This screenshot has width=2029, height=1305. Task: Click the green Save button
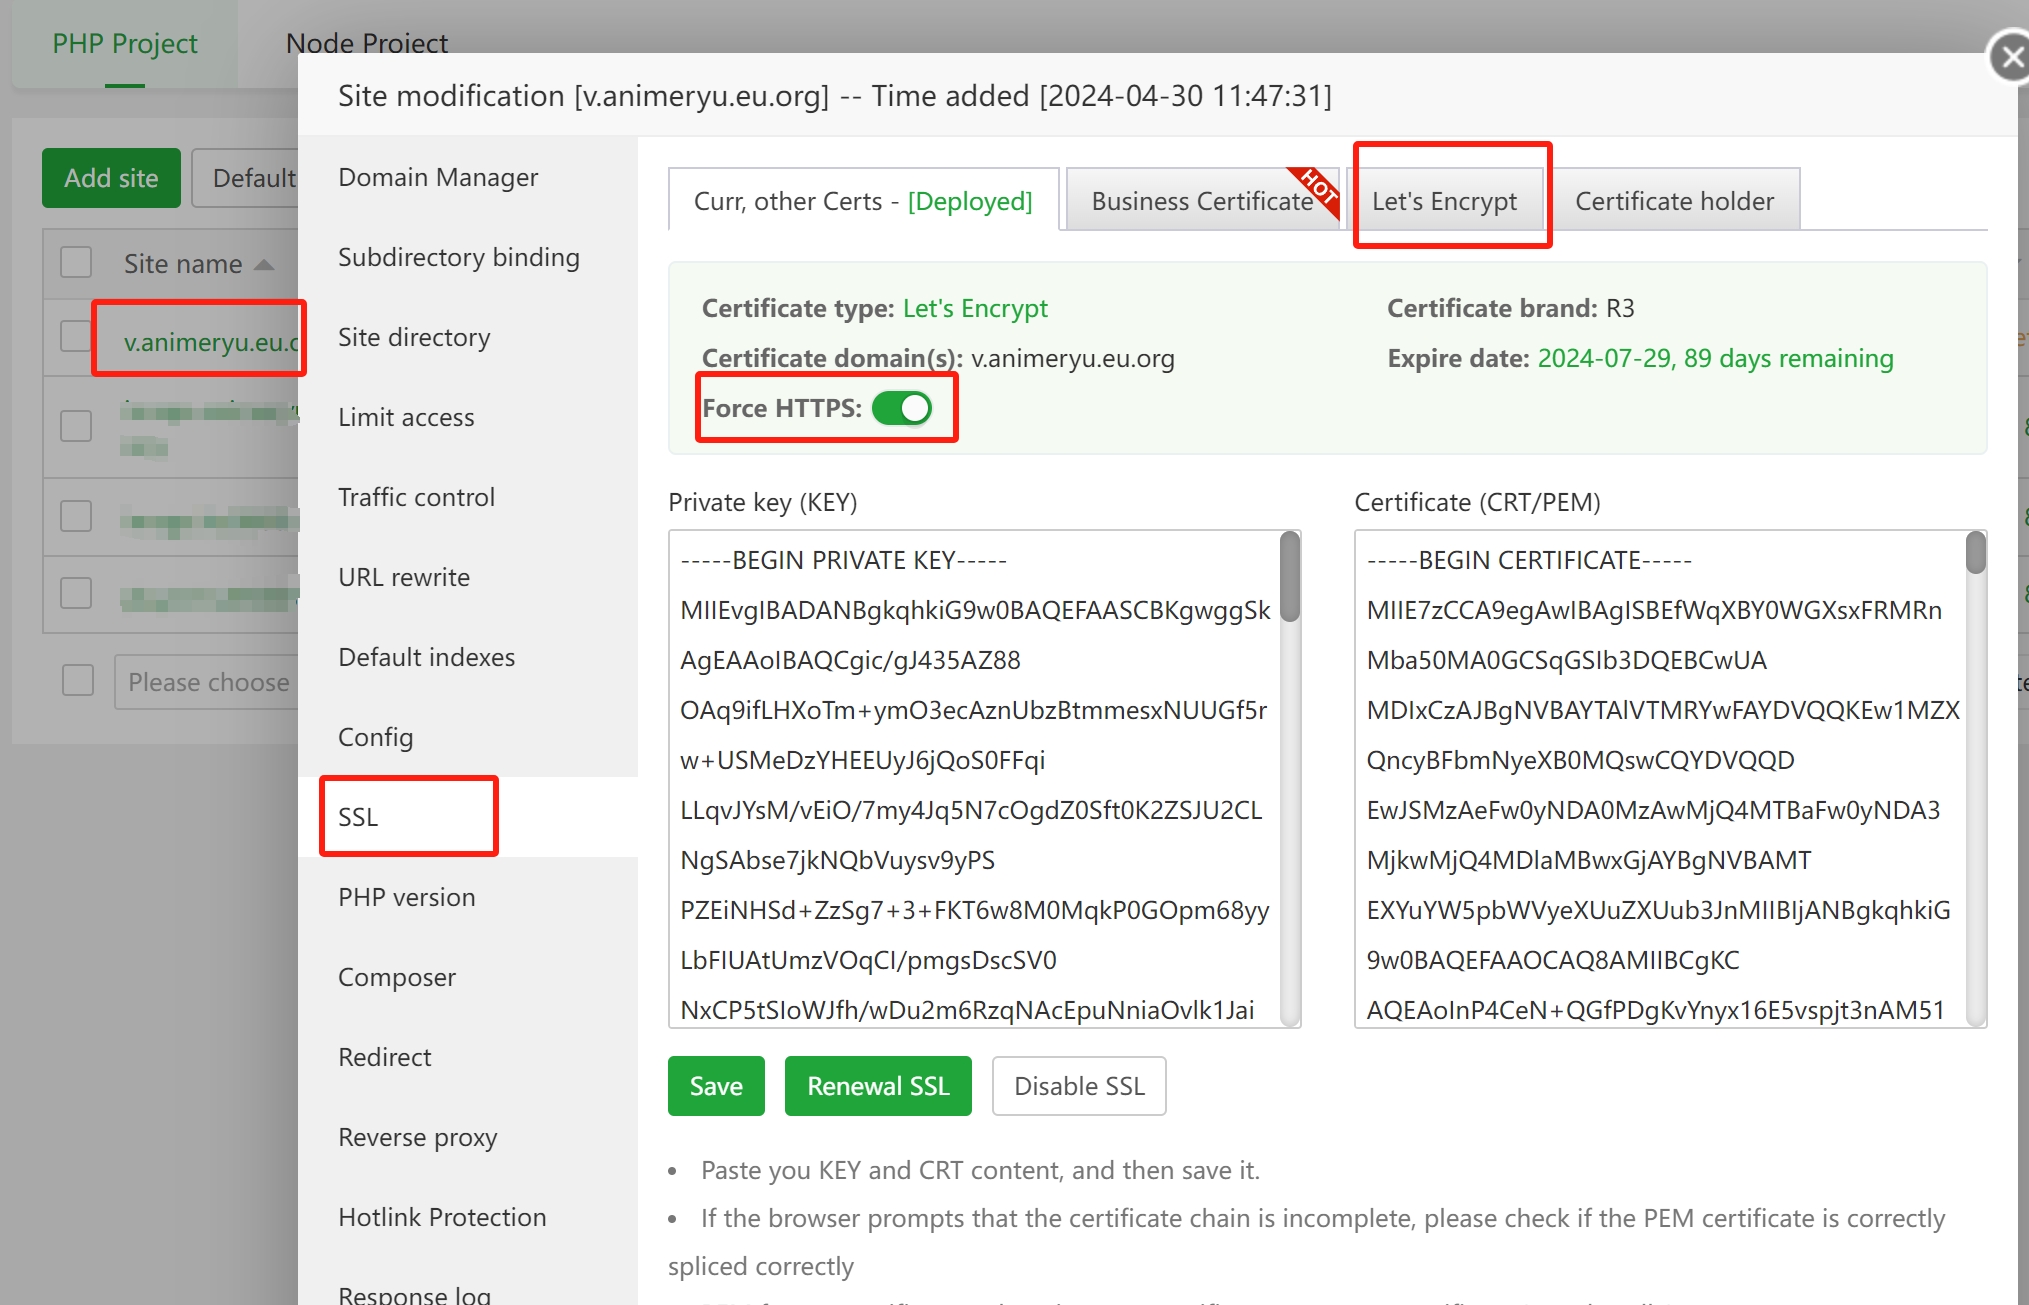pyautogui.click(x=716, y=1086)
